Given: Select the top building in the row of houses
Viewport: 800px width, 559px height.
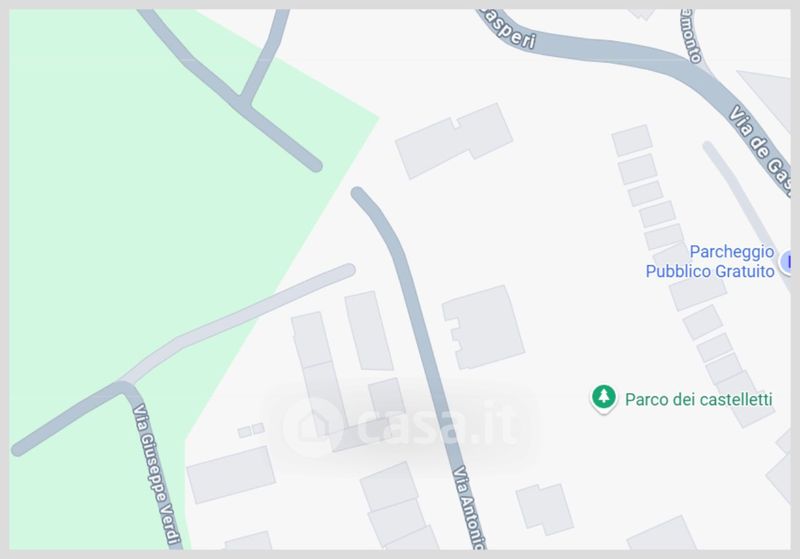Looking at the screenshot, I should 632,140.
